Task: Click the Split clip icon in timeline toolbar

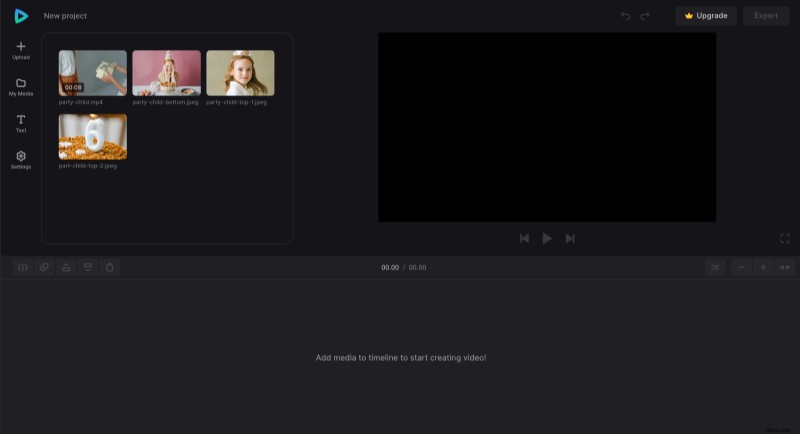Action: coord(22,267)
